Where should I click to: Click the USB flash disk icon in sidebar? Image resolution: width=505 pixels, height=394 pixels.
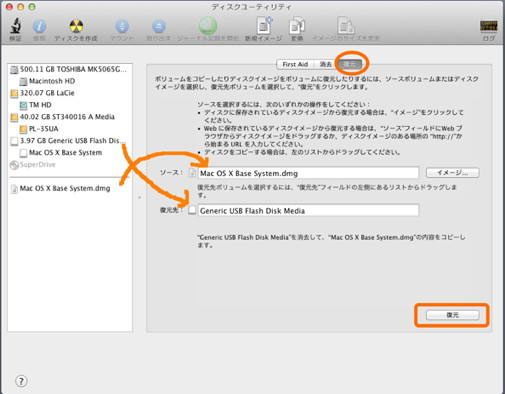coord(14,141)
